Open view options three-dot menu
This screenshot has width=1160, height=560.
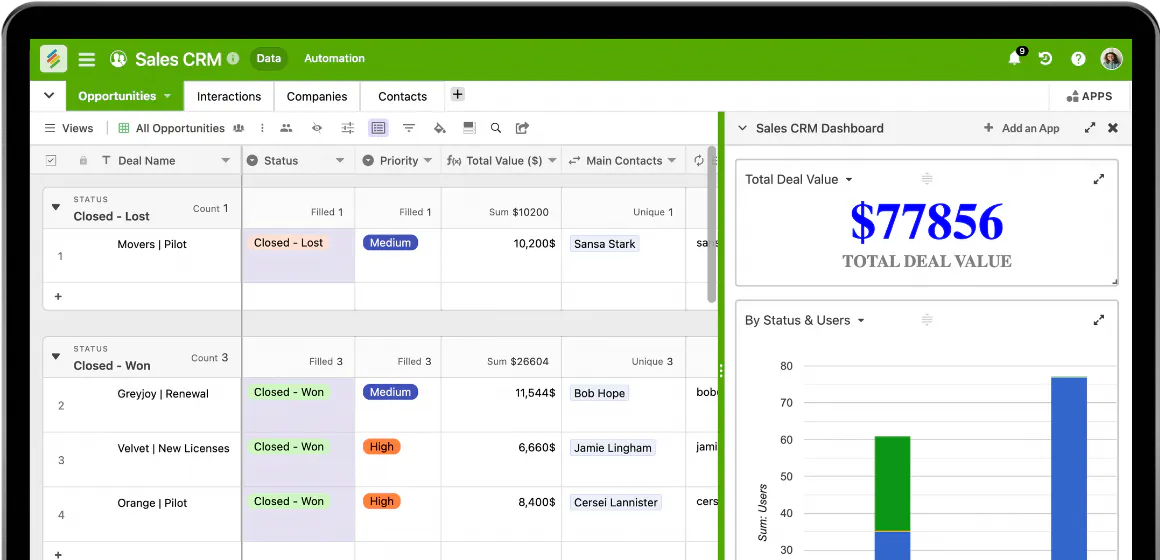pyautogui.click(x=262, y=128)
